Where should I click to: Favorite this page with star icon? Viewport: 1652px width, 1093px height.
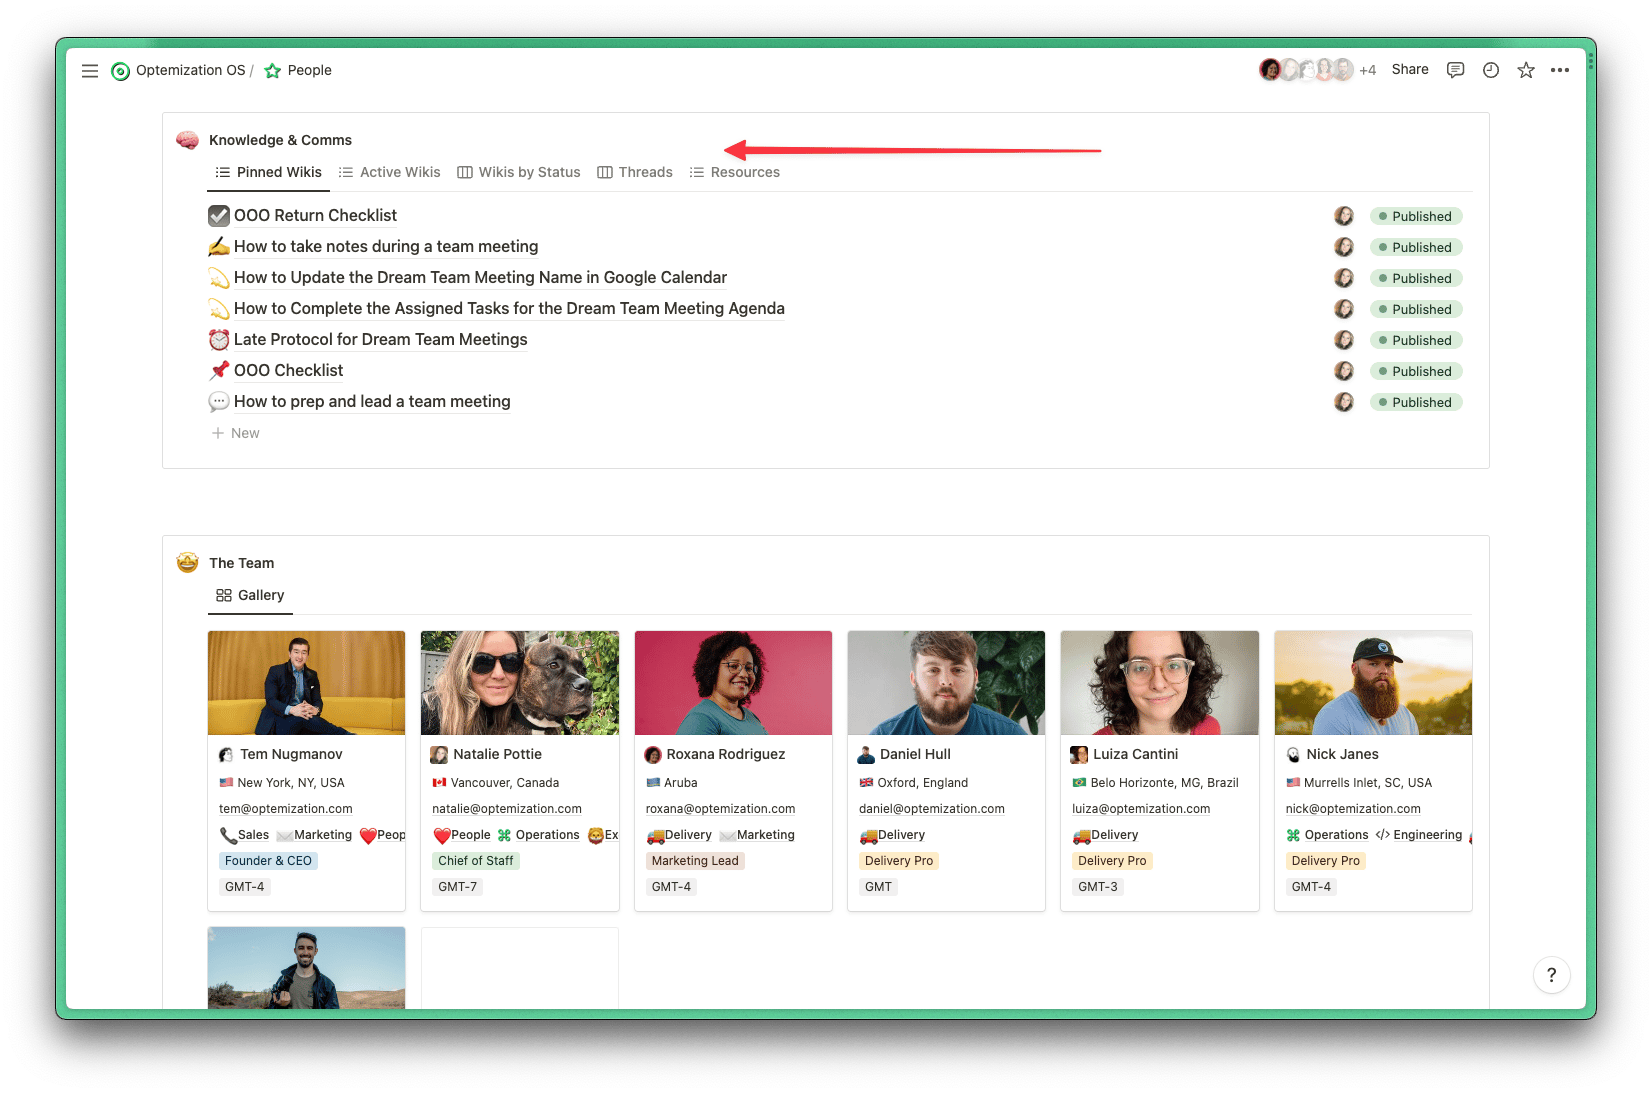[x=1526, y=70]
